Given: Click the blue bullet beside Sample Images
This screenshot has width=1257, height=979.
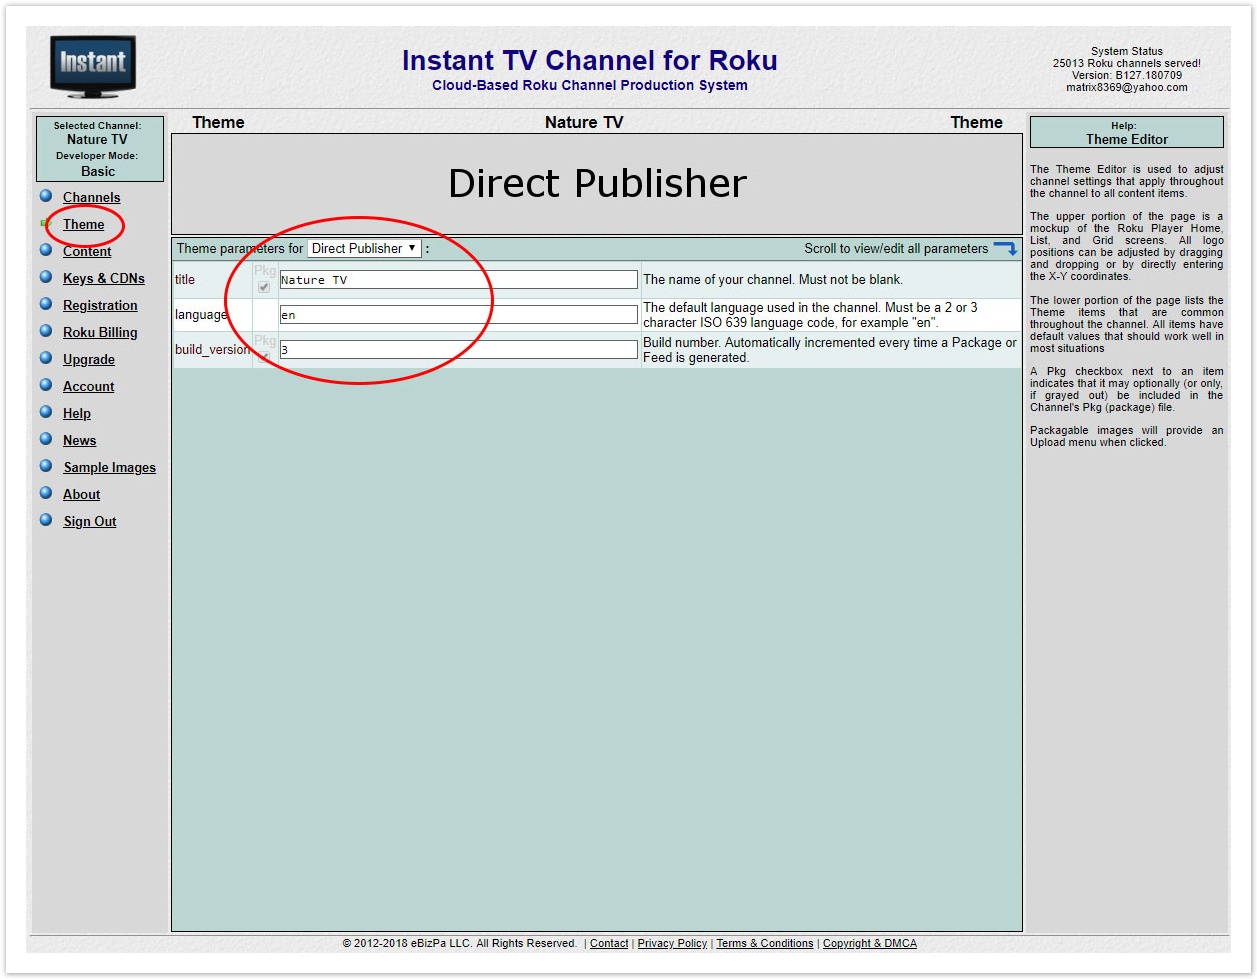Looking at the screenshot, I should tap(46, 466).
